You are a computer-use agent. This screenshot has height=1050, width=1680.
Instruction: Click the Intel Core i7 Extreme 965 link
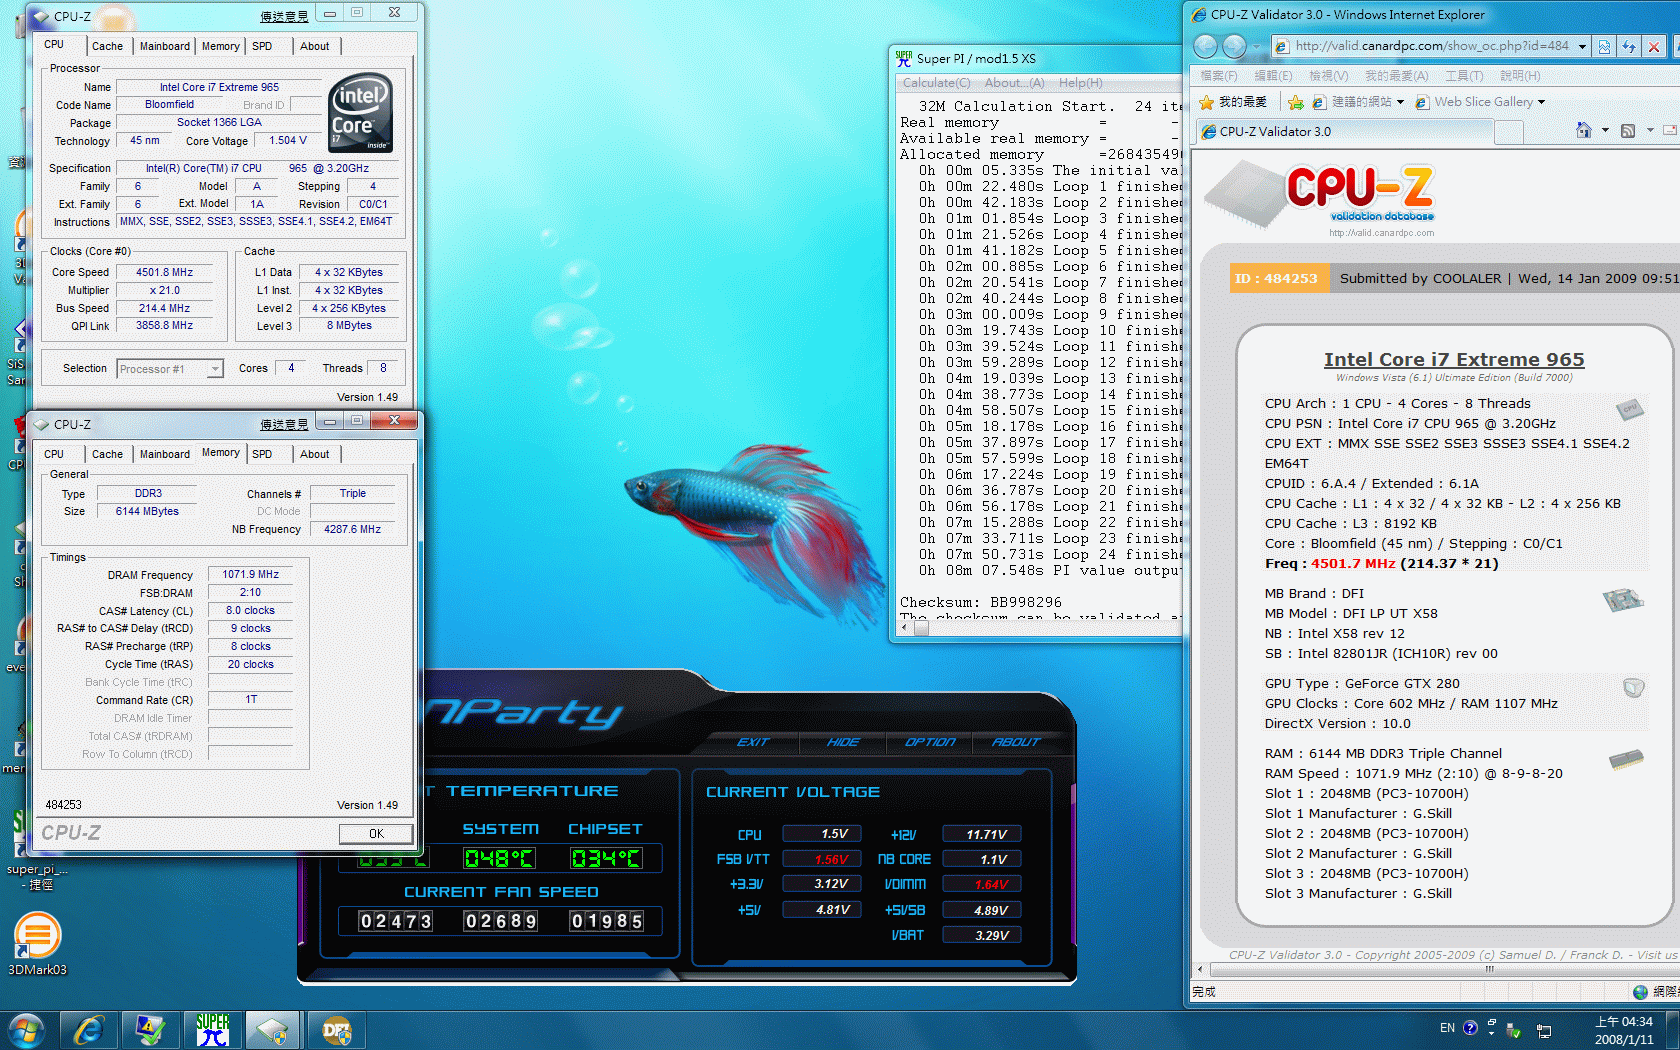1454,359
